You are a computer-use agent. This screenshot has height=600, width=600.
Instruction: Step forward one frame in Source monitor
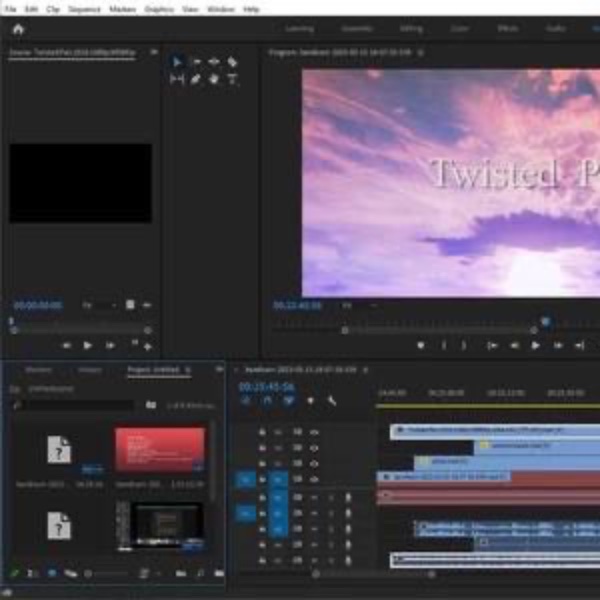[110, 346]
